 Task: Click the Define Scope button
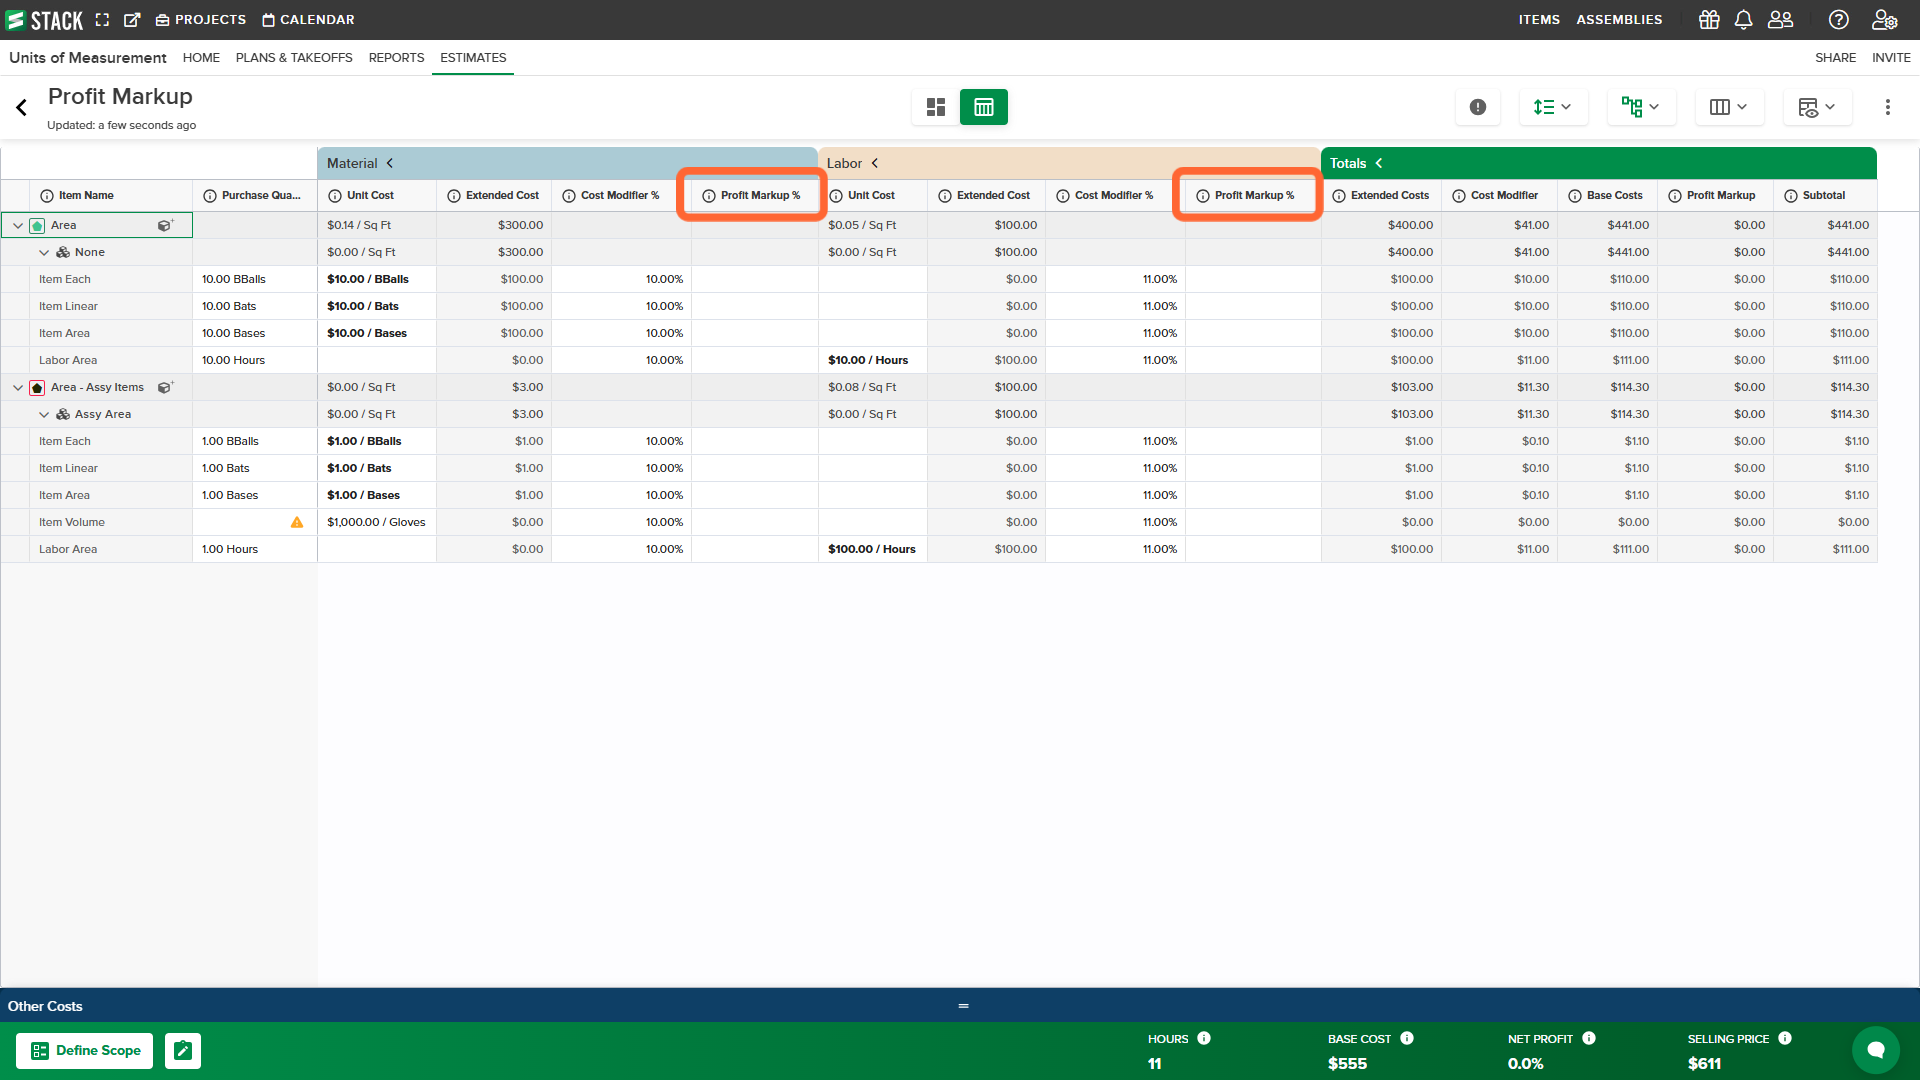pos(84,1050)
